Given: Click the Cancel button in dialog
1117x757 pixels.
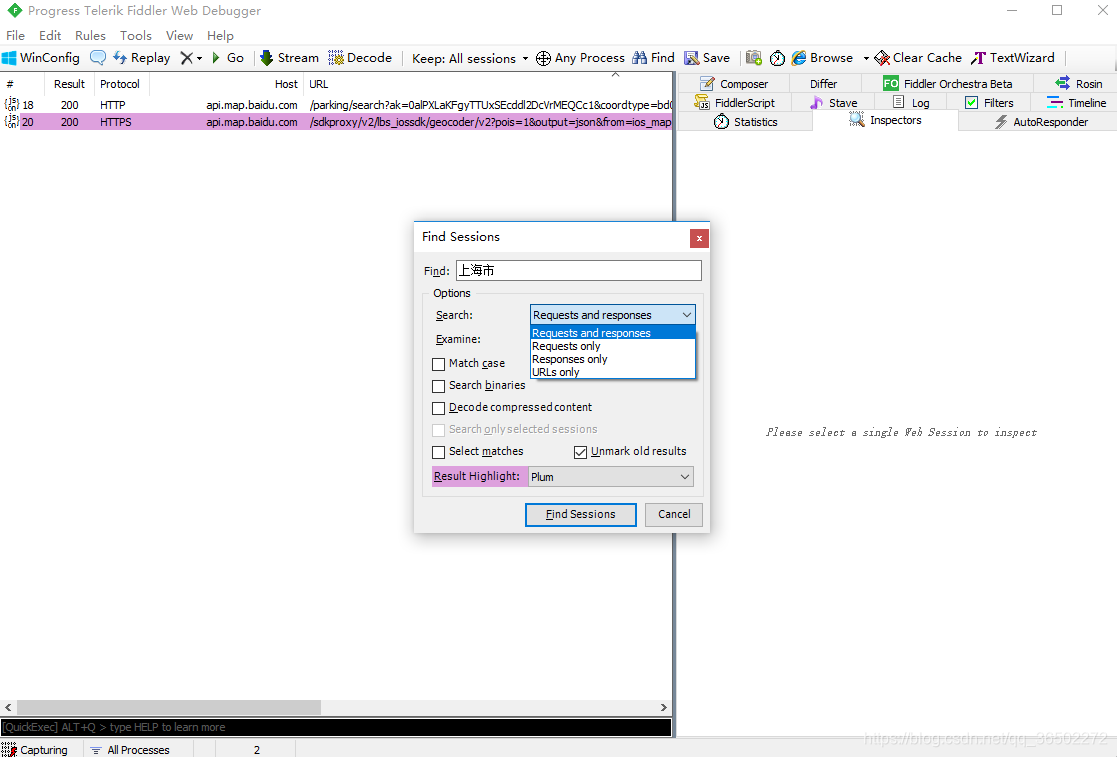Looking at the screenshot, I should click(674, 514).
